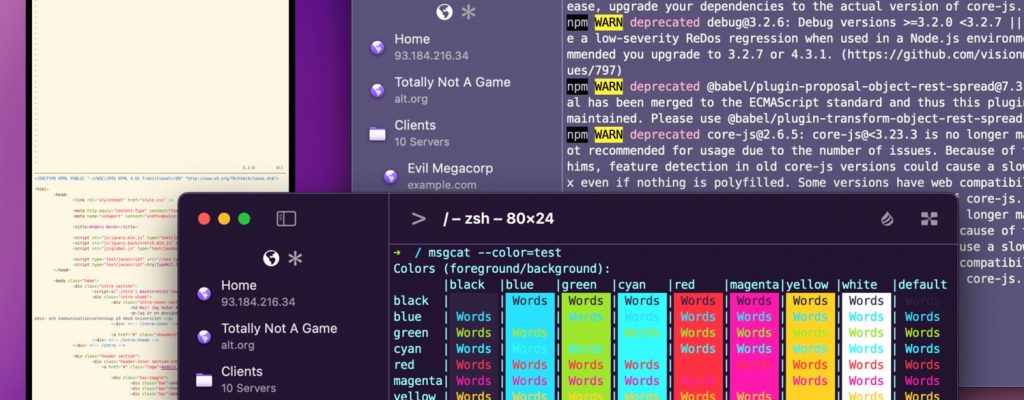Toggle the sidebar in the front dark window
Image resolution: width=1024 pixels, height=400 pixels.
click(x=286, y=218)
